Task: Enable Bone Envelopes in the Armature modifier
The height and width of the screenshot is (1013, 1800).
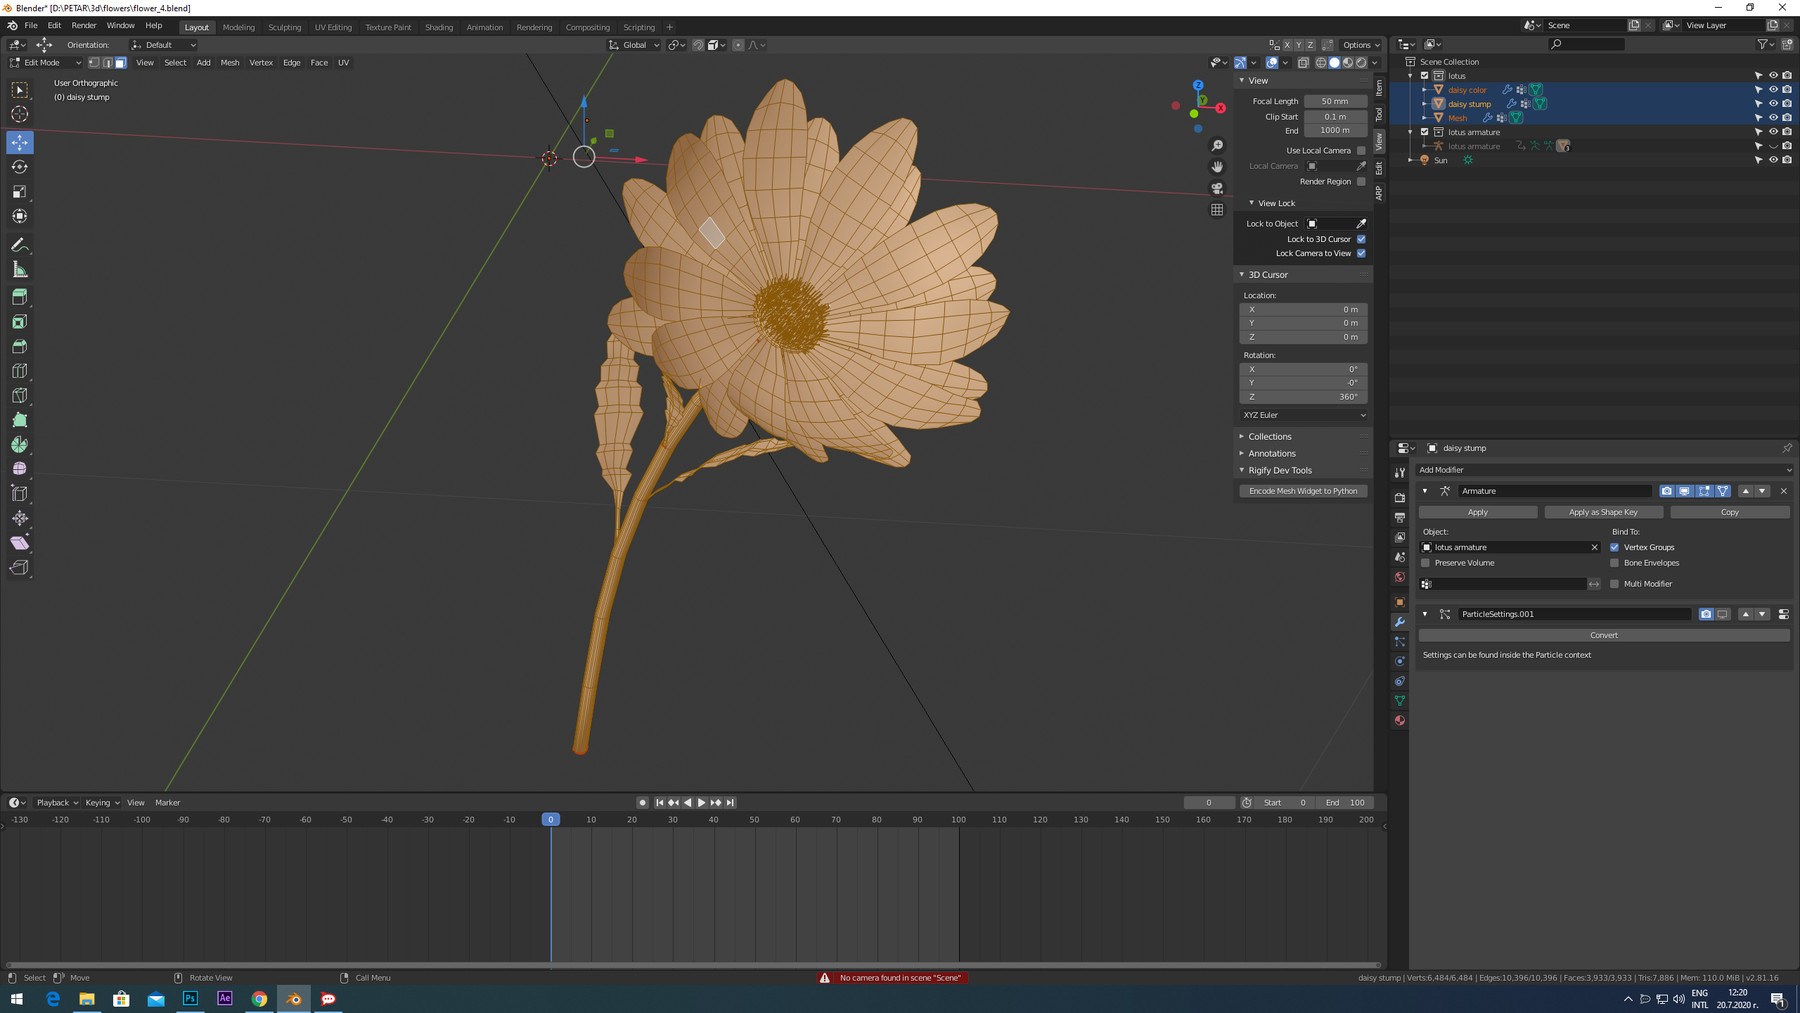Action: pos(1614,562)
